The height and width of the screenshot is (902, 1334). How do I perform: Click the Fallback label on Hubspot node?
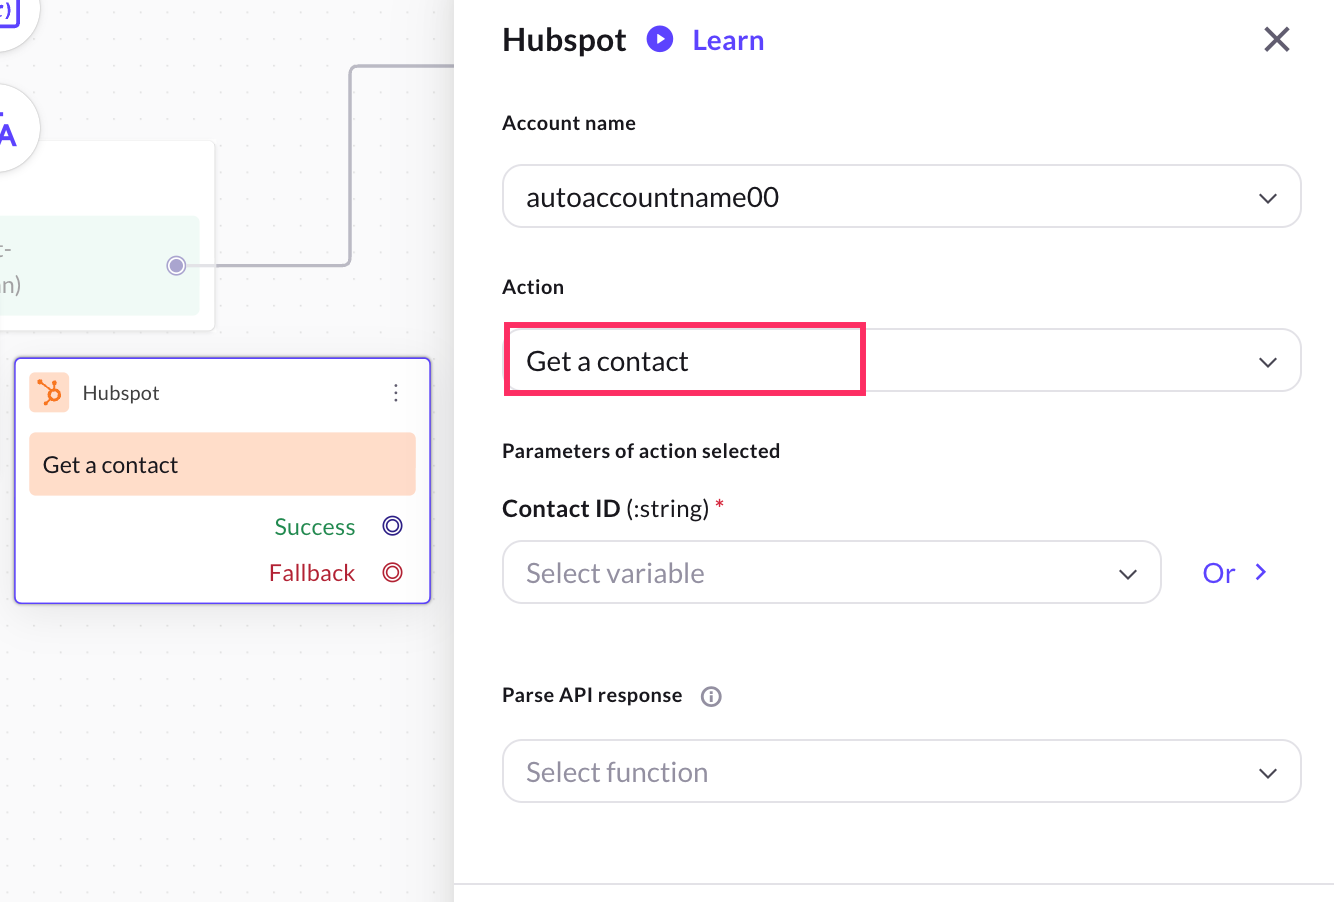(312, 573)
